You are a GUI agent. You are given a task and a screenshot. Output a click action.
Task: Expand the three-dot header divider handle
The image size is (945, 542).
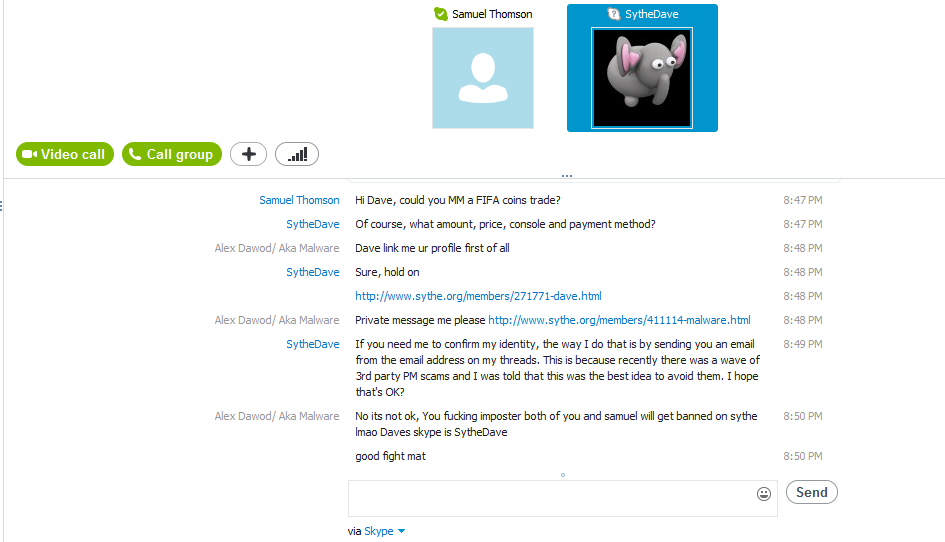567,176
